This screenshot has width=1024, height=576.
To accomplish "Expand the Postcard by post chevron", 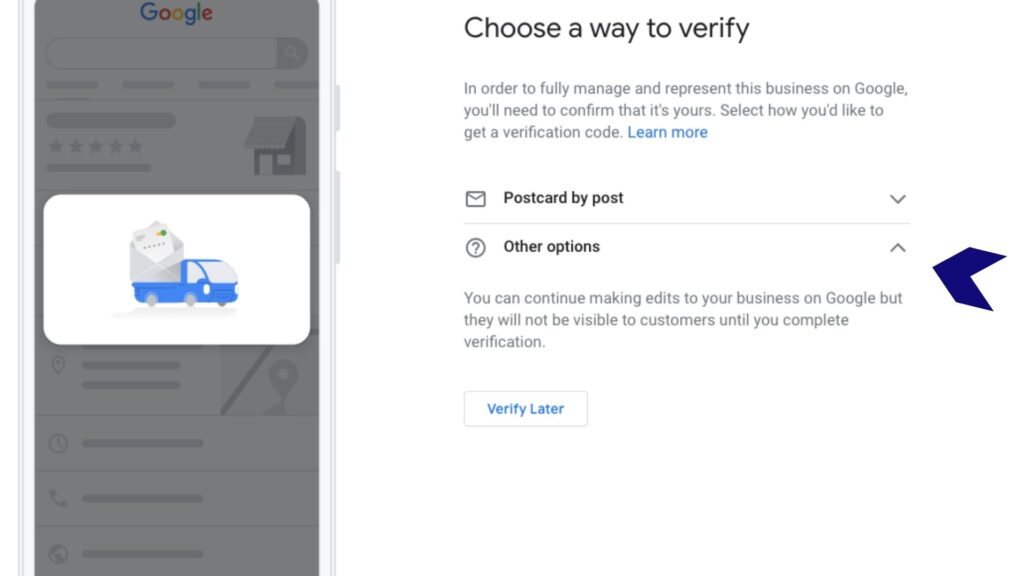I will pyautogui.click(x=898, y=199).
